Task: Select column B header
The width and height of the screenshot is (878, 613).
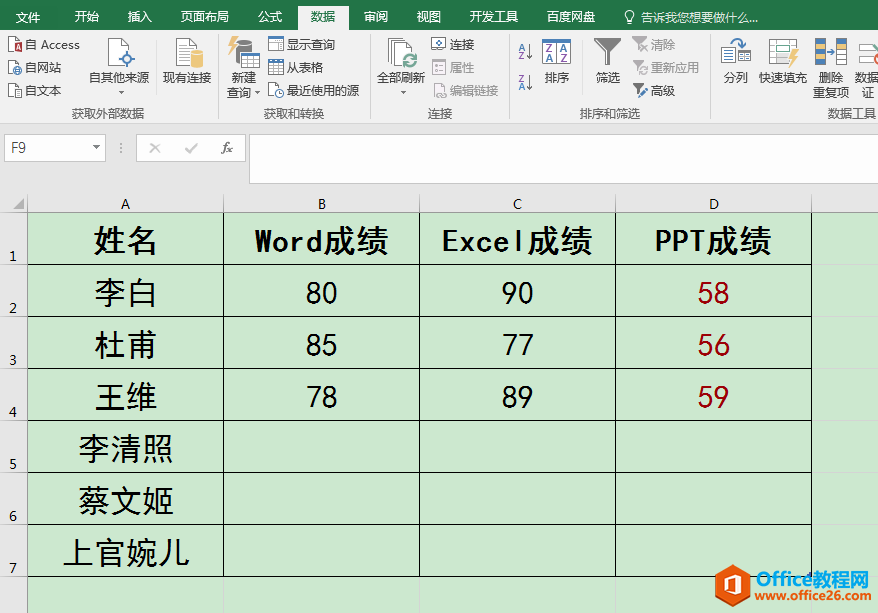Action: pos(321,204)
